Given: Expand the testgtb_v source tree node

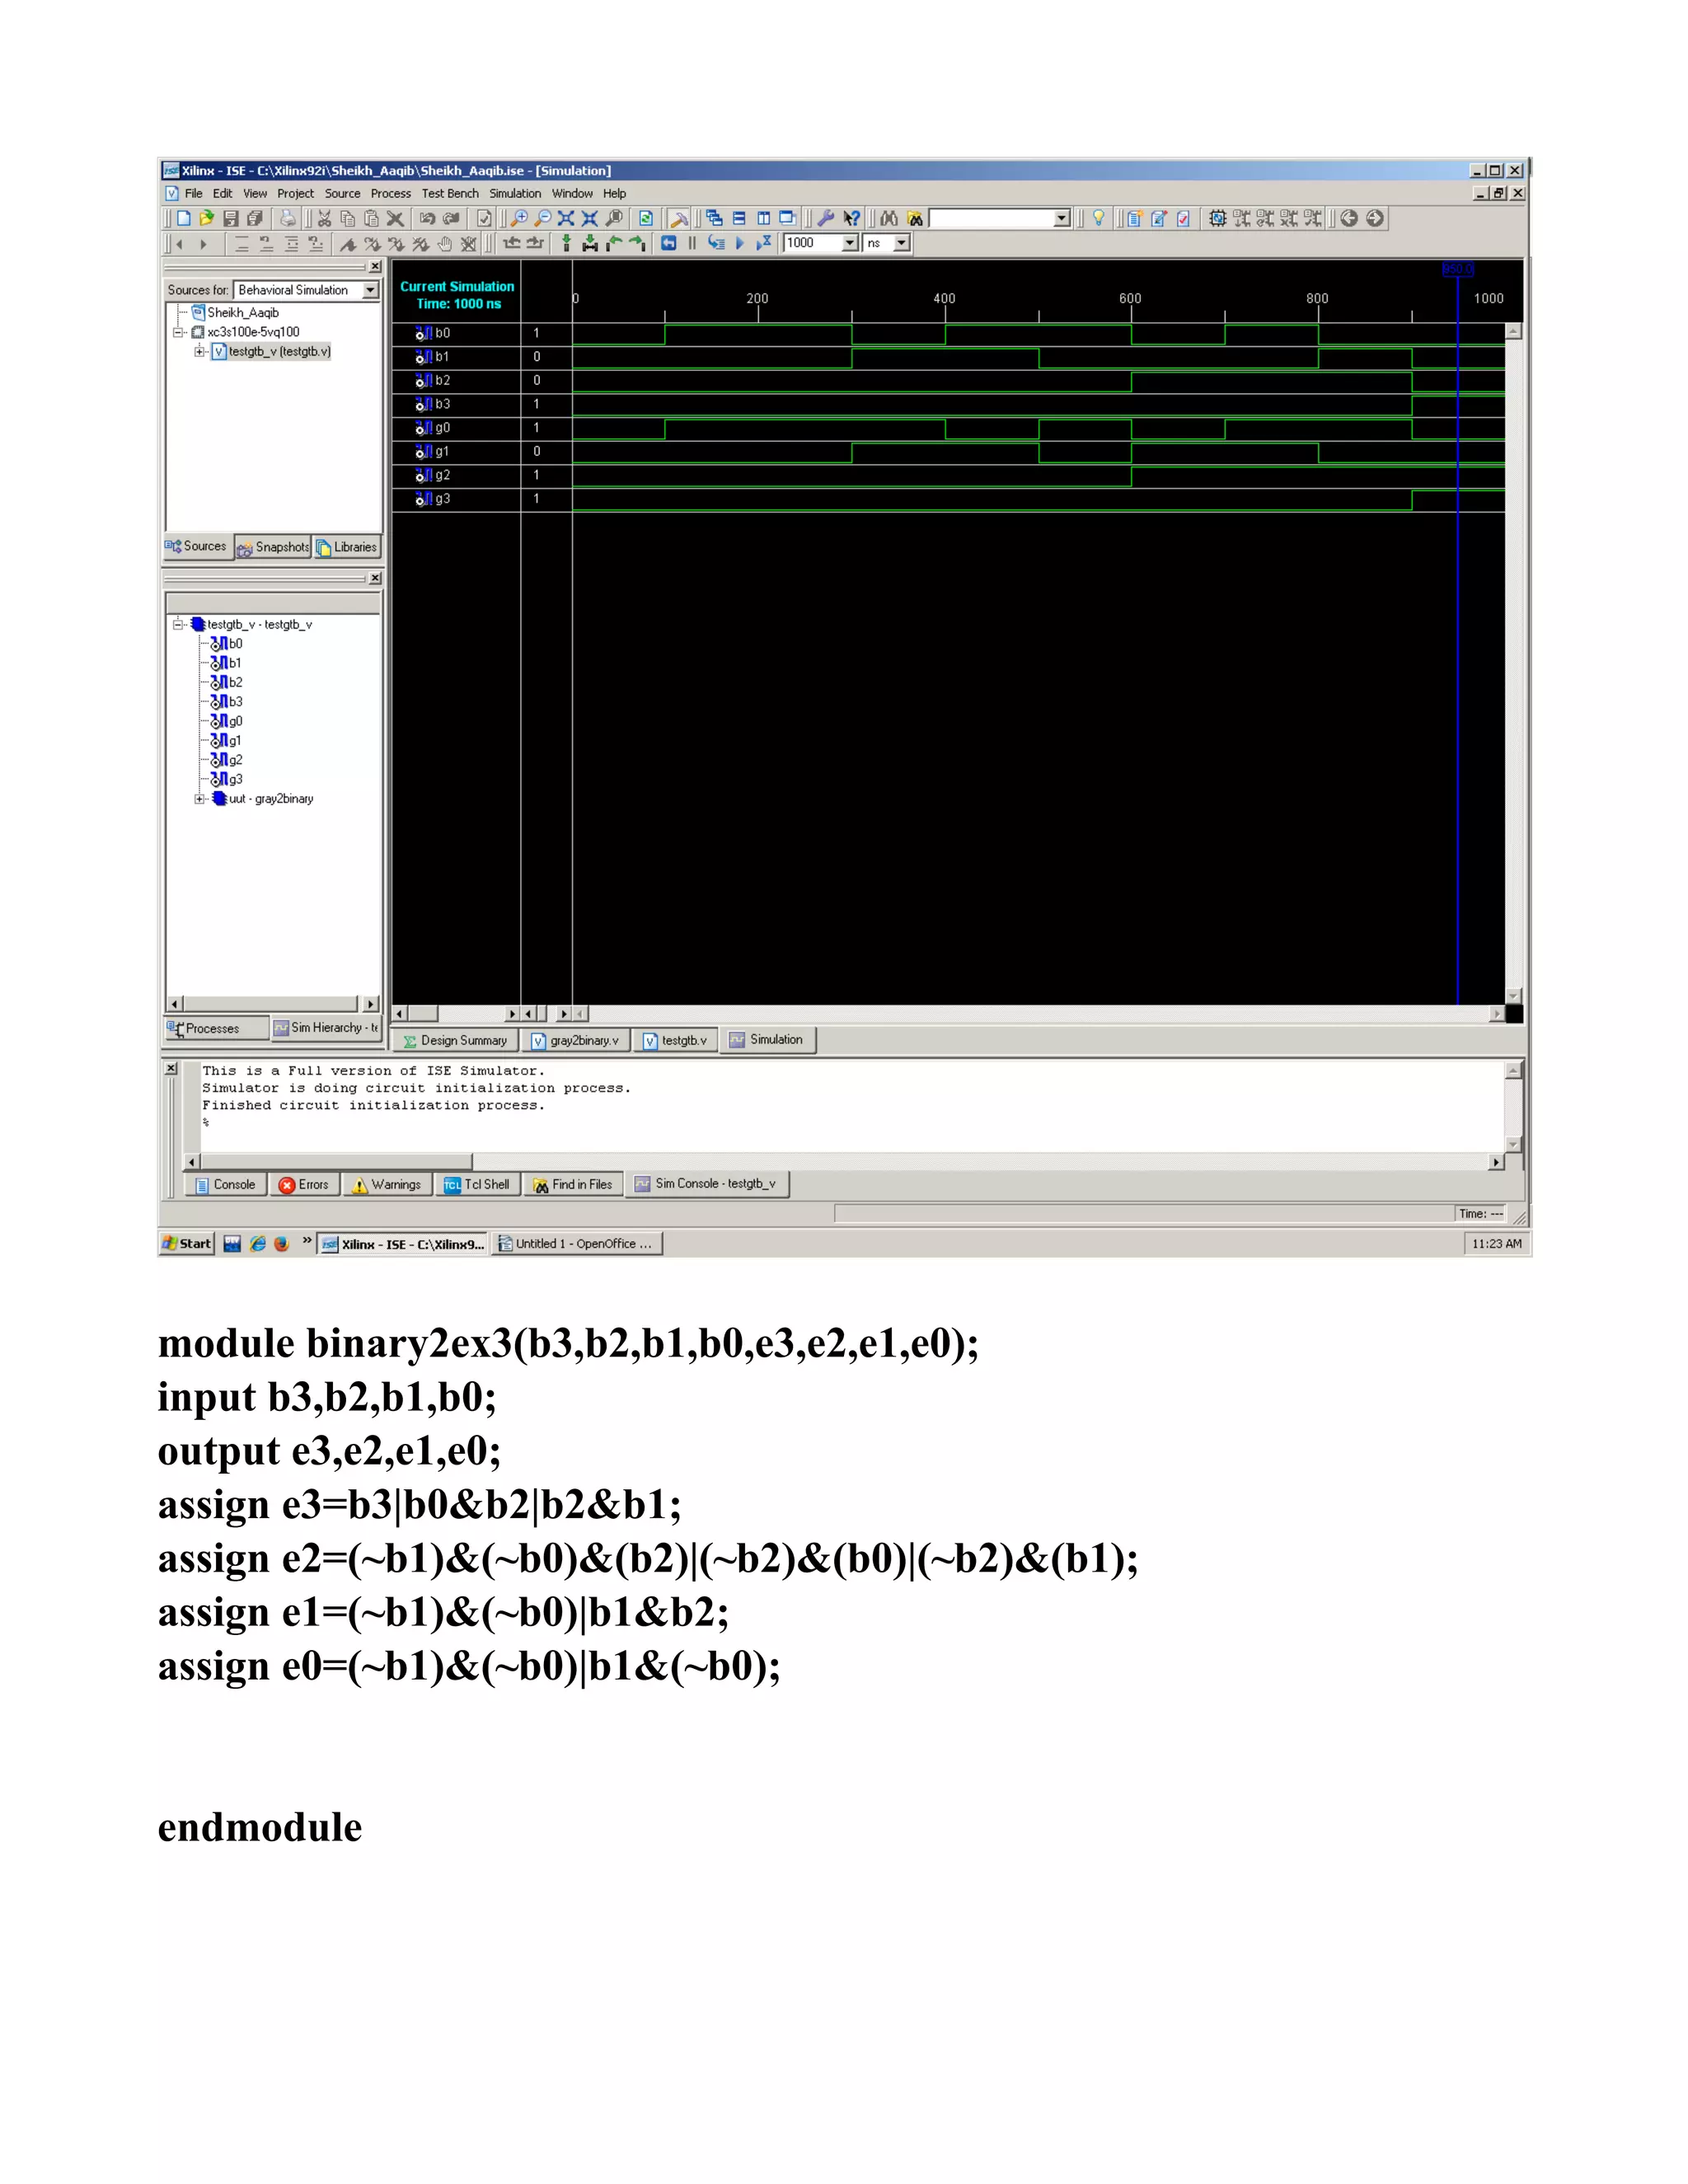Looking at the screenshot, I should (x=200, y=351).
